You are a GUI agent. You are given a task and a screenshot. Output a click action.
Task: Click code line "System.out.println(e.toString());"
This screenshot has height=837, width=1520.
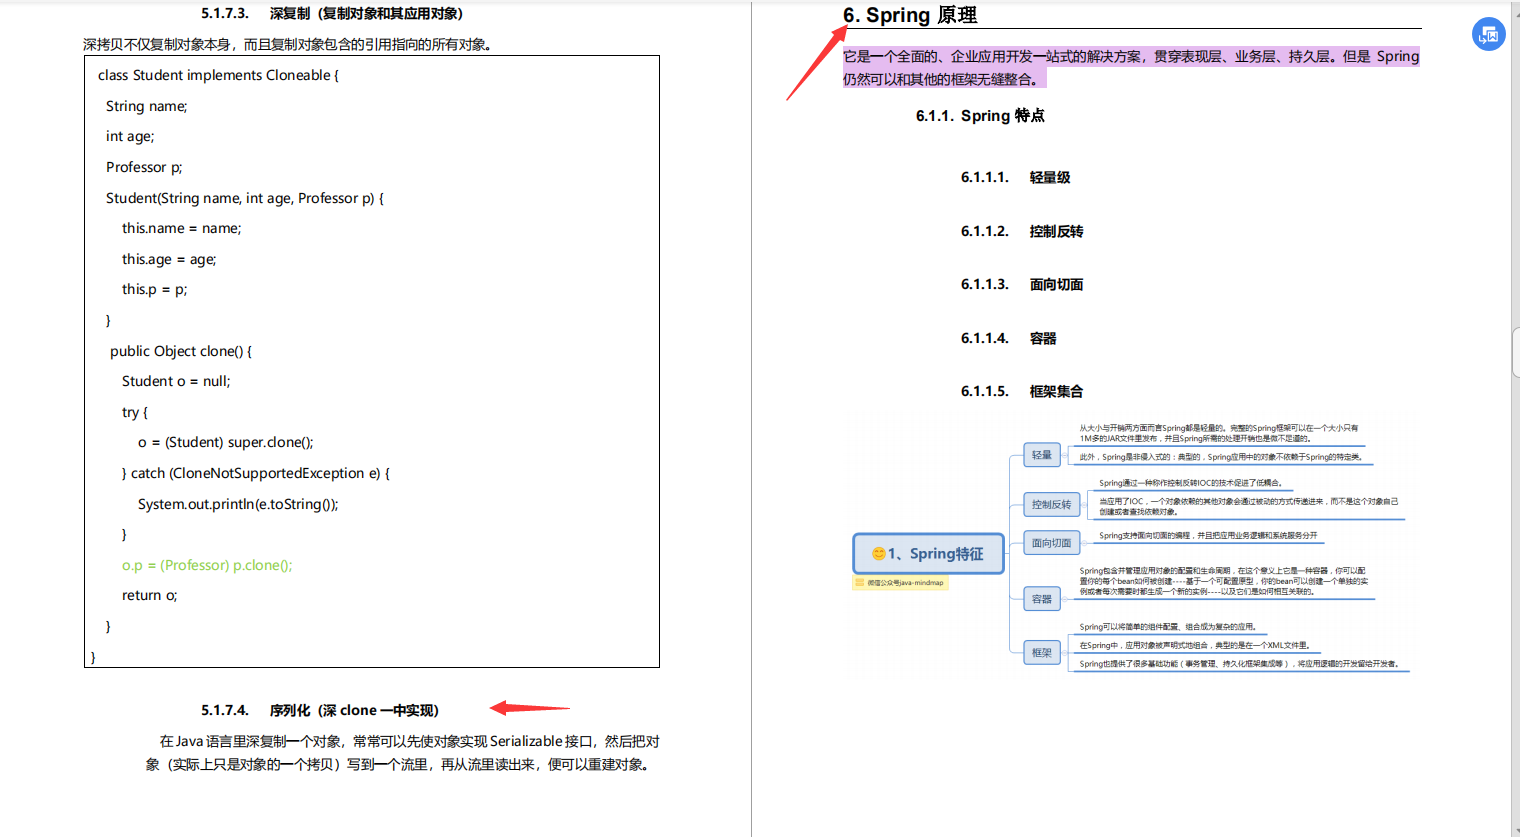coord(238,504)
